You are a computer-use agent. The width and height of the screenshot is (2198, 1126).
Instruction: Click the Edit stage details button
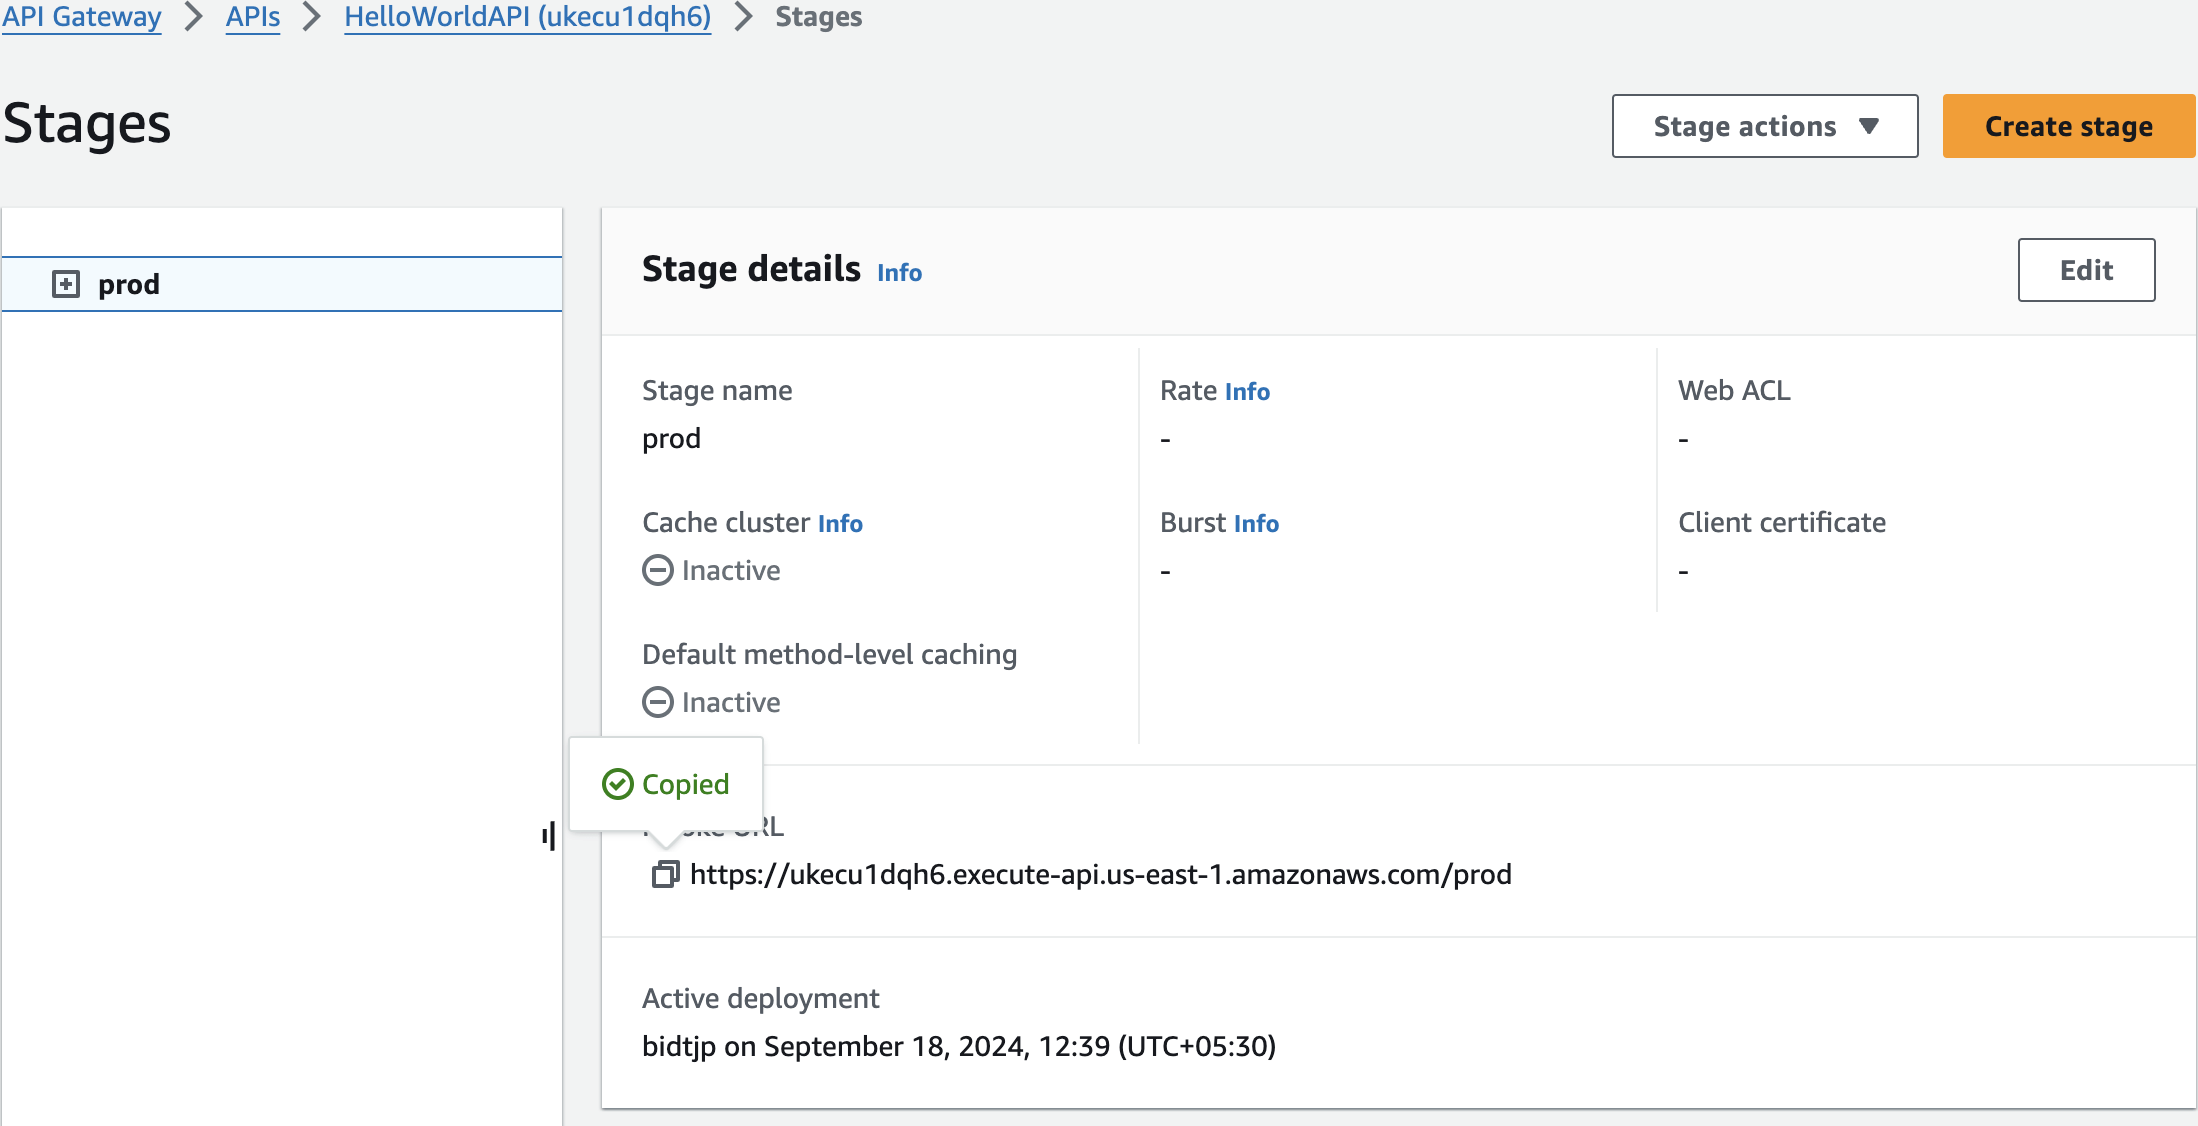coord(2086,270)
